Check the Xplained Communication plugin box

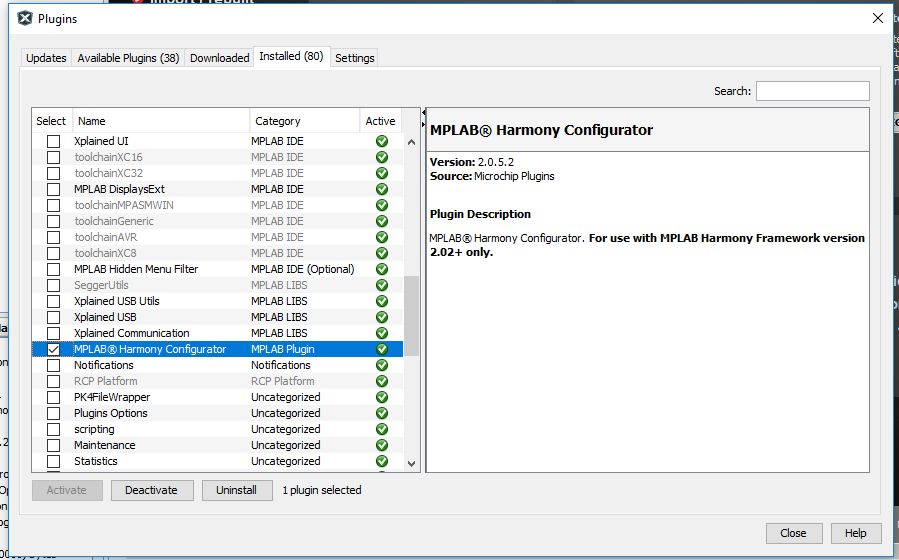pos(53,333)
